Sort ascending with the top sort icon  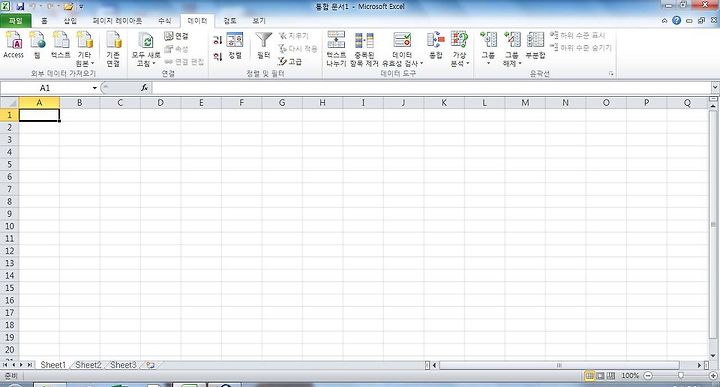coord(218,40)
